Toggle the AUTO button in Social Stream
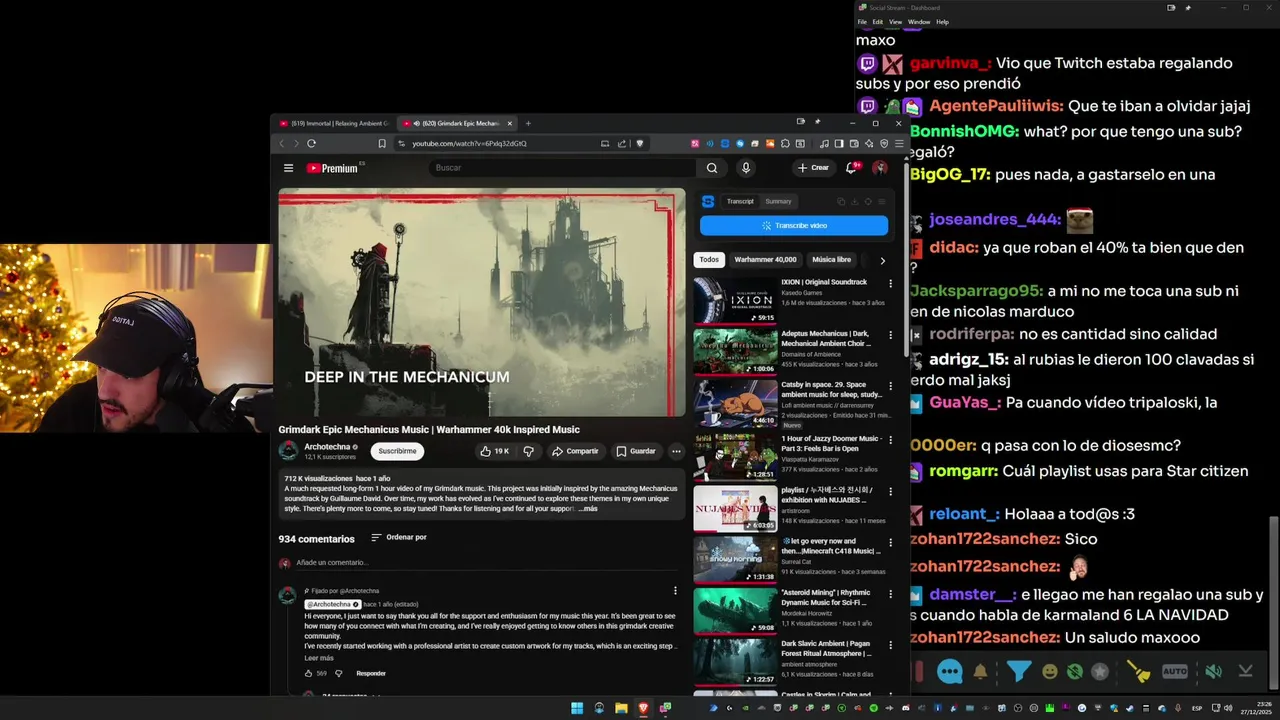 1175,672
